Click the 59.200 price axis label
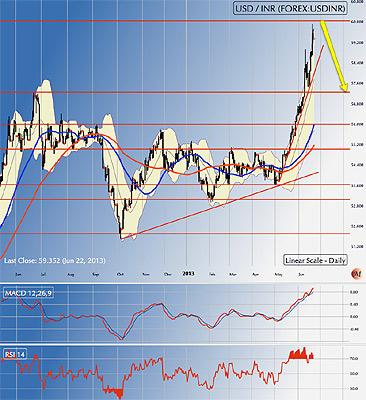Viewport: 366px width, 400px height. tap(357, 42)
